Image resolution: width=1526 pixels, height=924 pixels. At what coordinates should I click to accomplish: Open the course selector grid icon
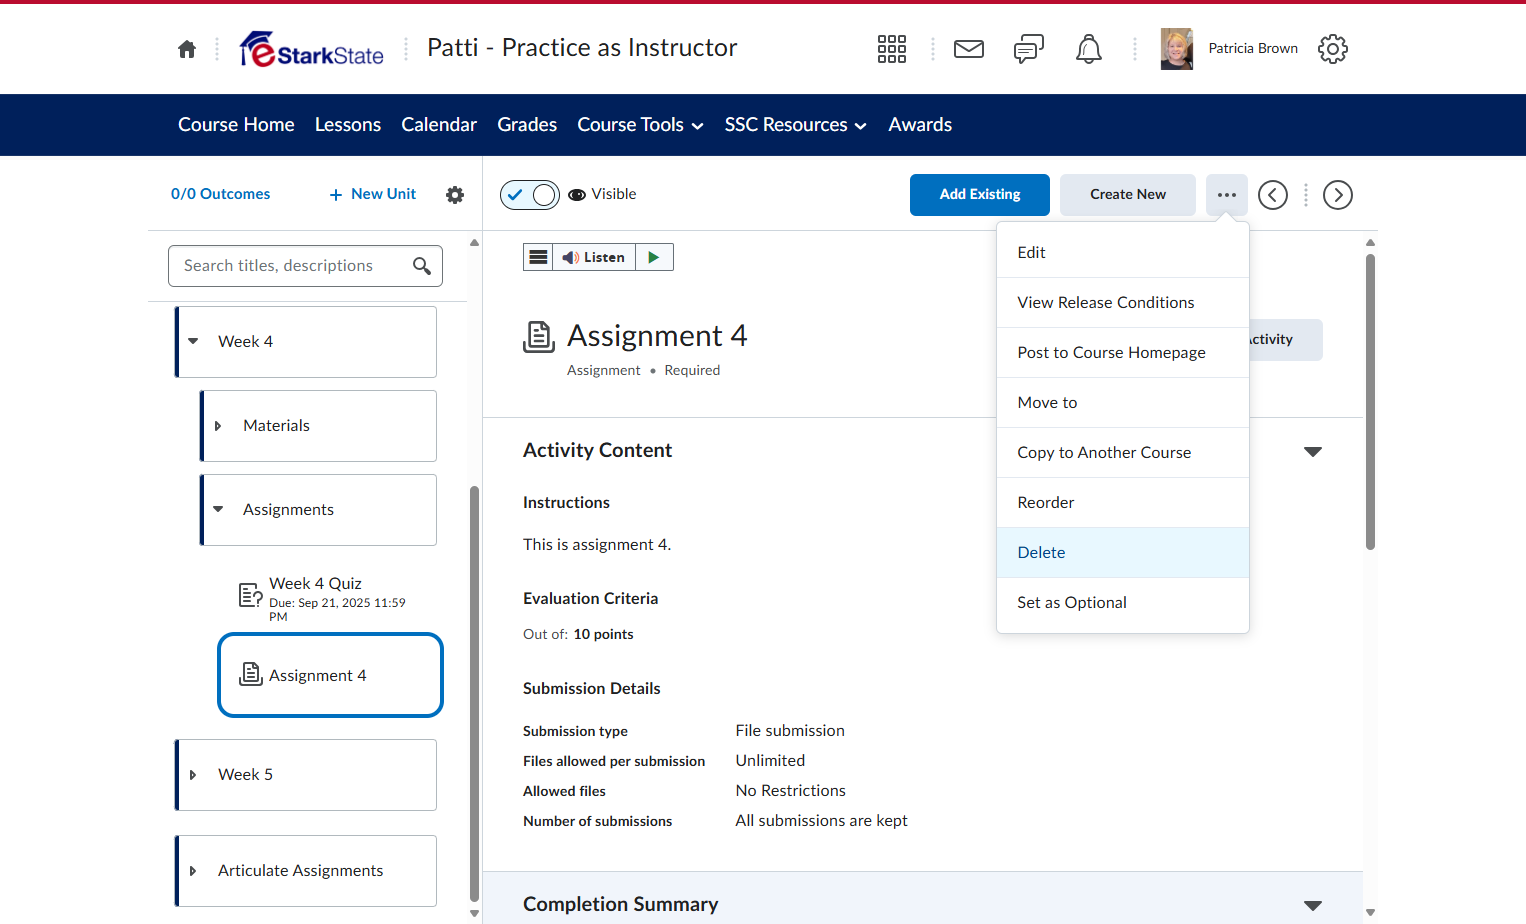(891, 49)
